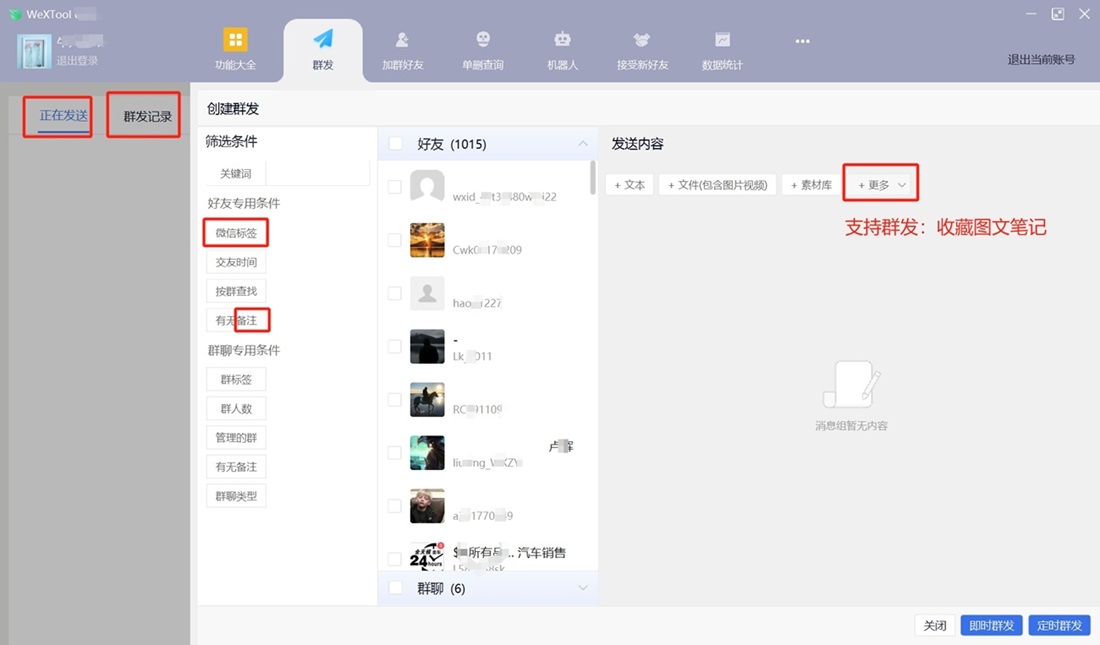The width and height of the screenshot is (1100, 645).
Task: Switch to the 群发记录 tab
Action: 147,116
